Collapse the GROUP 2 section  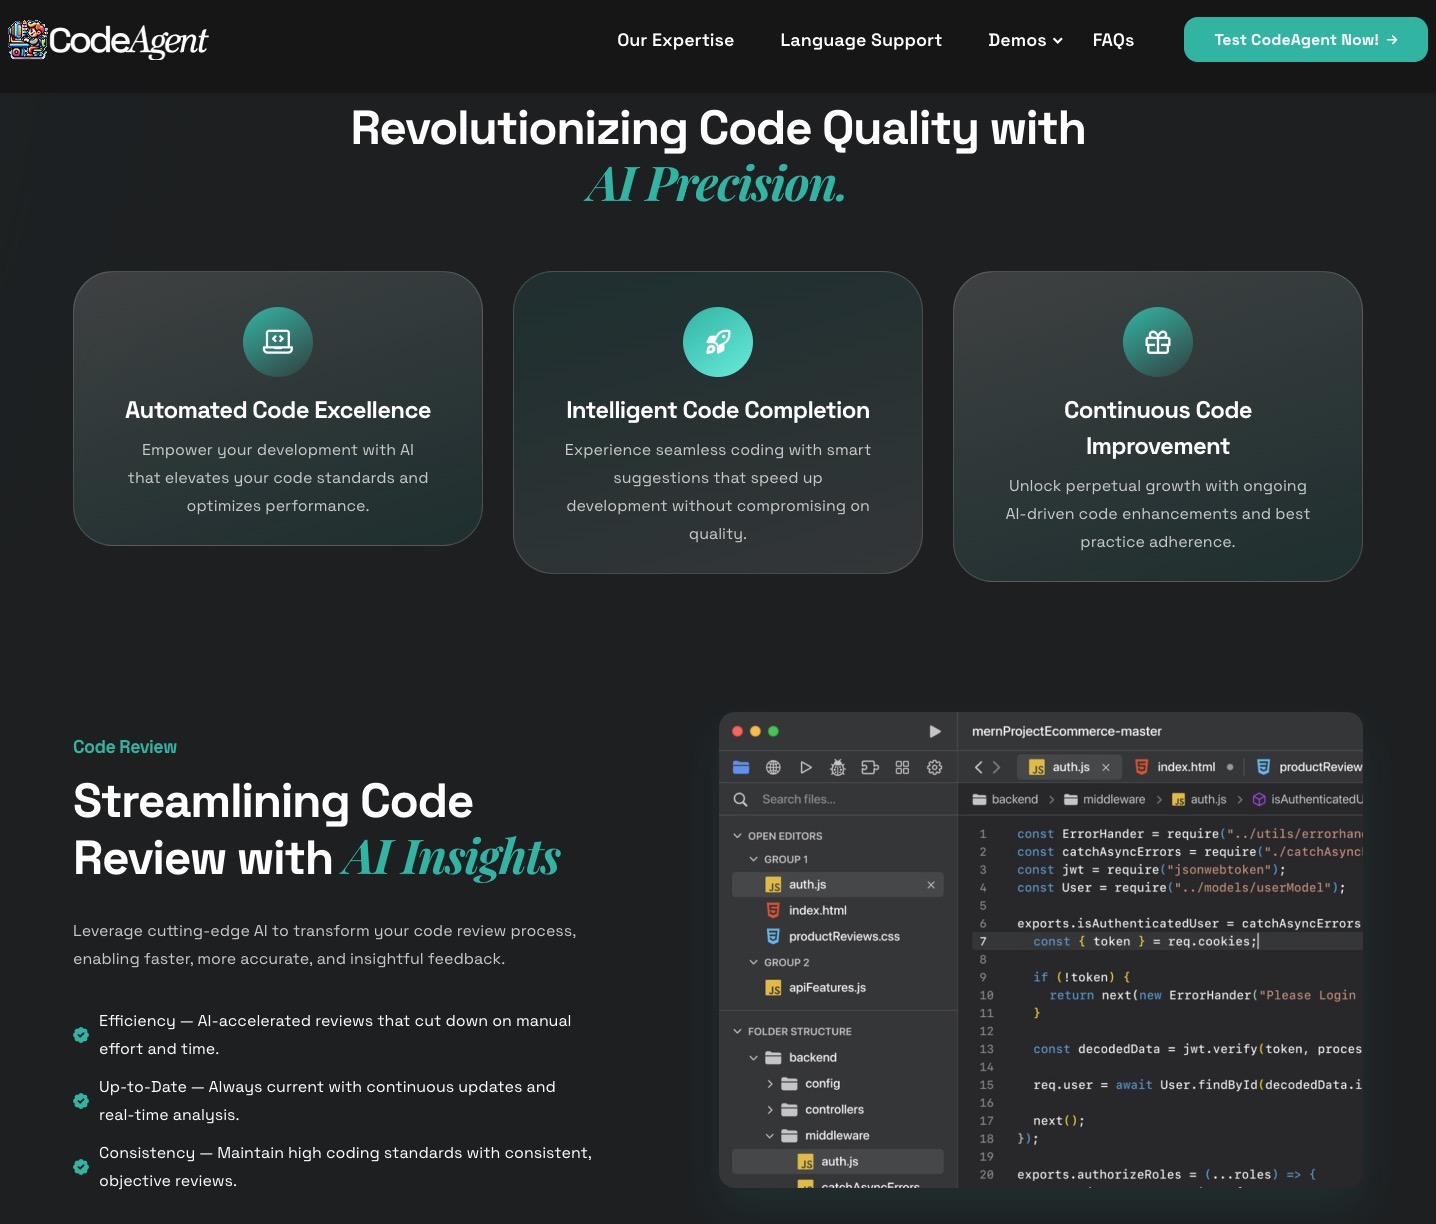754,962
